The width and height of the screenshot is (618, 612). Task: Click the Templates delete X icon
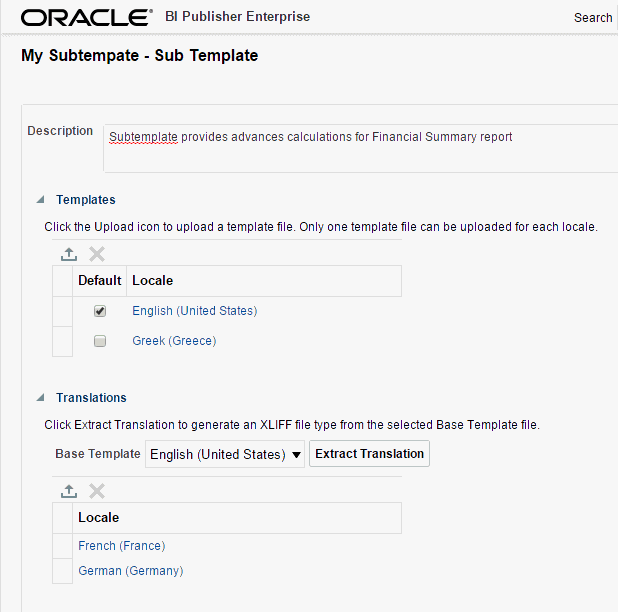[x=97, y=254]
